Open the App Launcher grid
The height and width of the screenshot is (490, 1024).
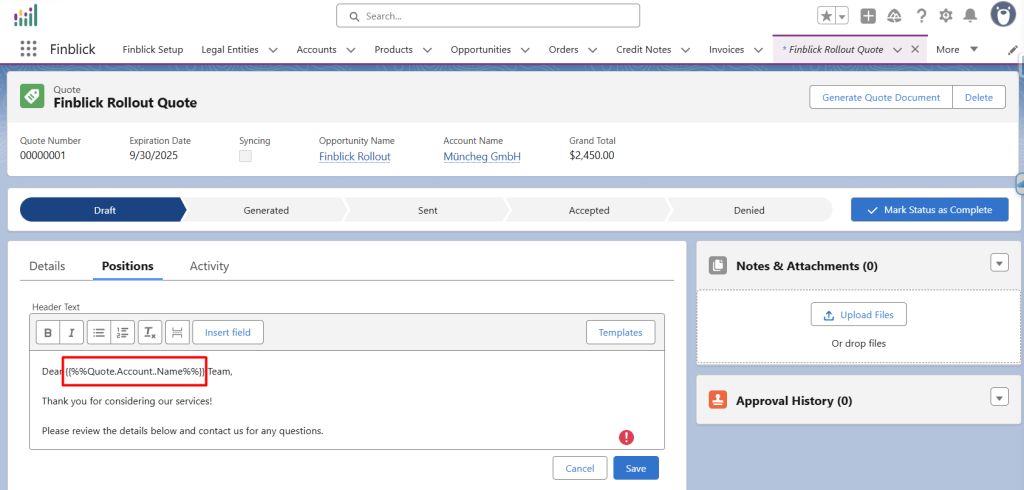point(28,49)
